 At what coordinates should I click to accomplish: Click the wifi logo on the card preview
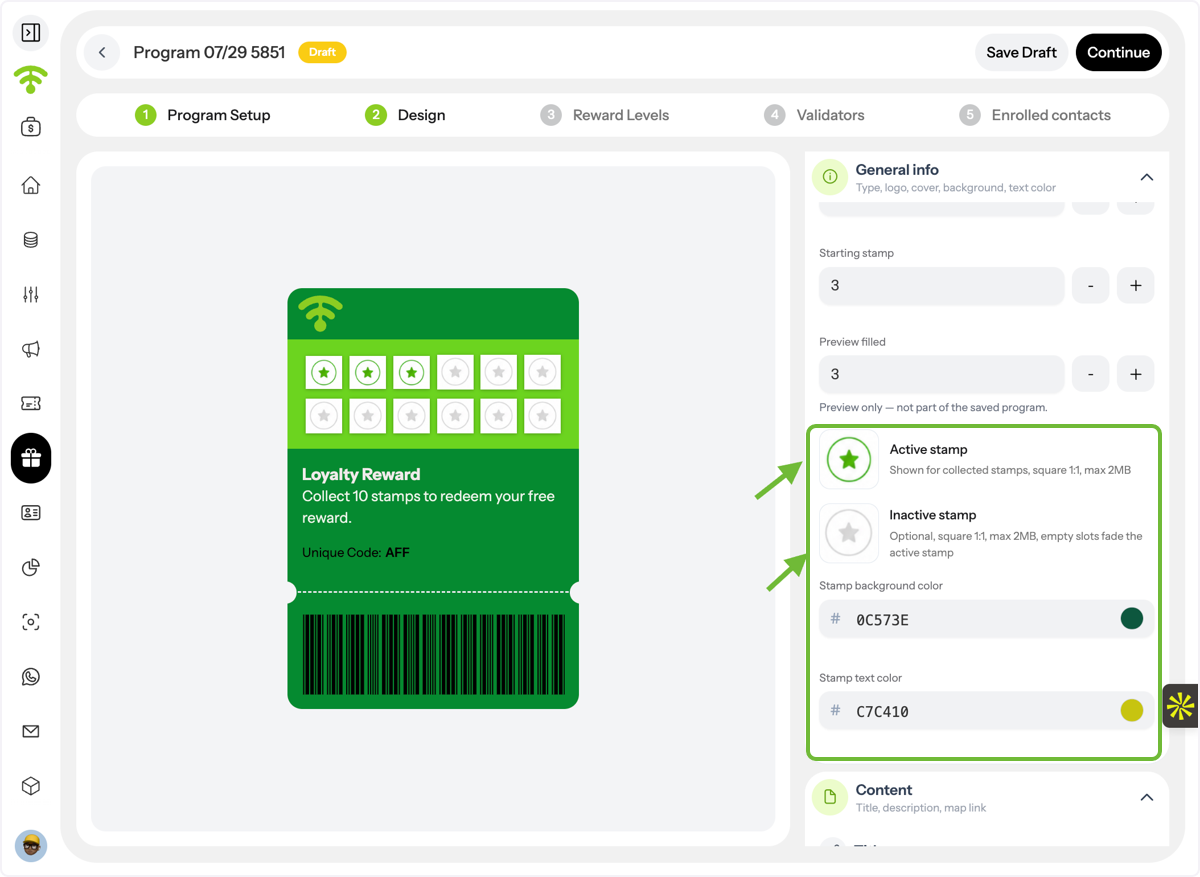pos(320,314)
